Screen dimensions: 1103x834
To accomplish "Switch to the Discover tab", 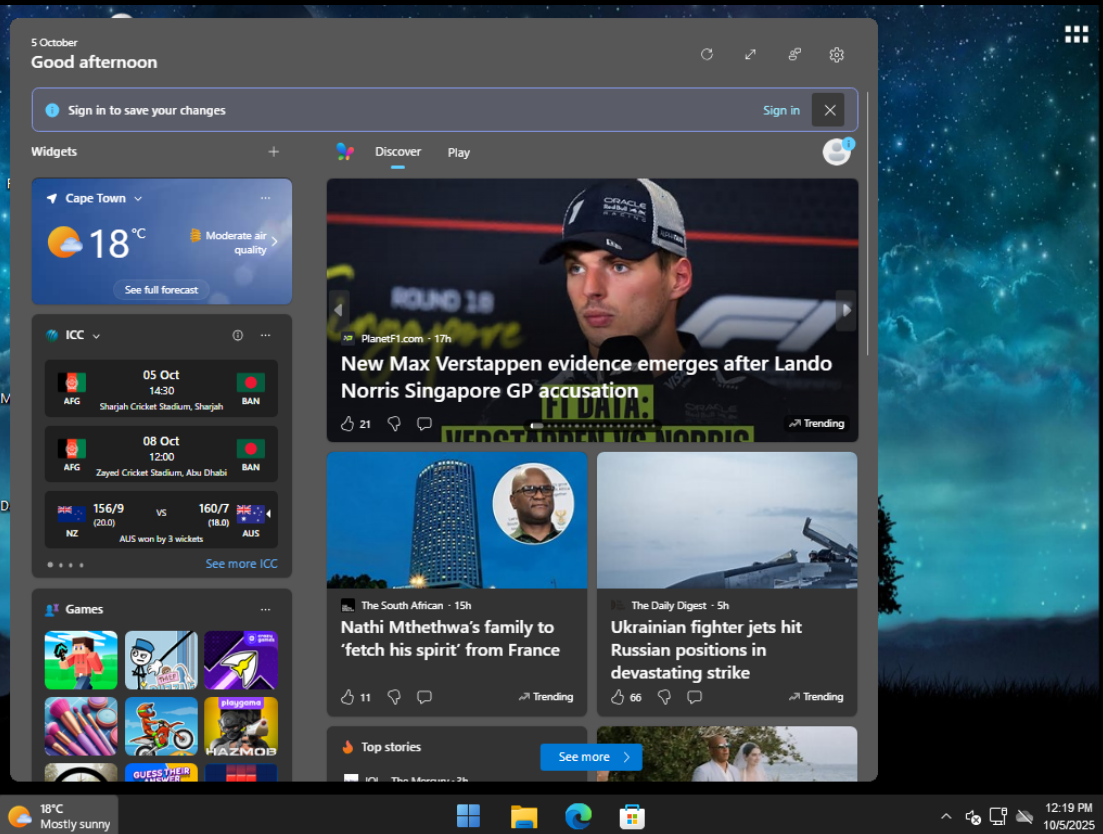I will point(397,151).
